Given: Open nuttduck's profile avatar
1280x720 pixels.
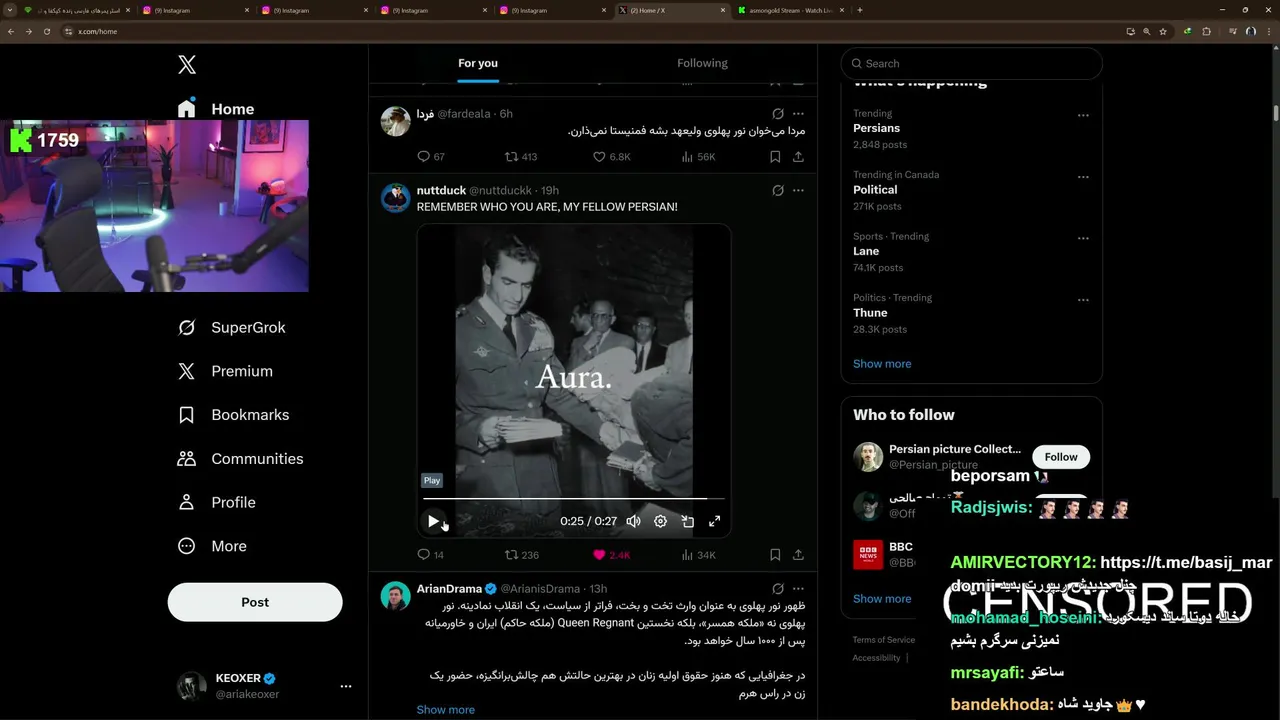Looking at the screenshot, I should [x=396, y=198].
